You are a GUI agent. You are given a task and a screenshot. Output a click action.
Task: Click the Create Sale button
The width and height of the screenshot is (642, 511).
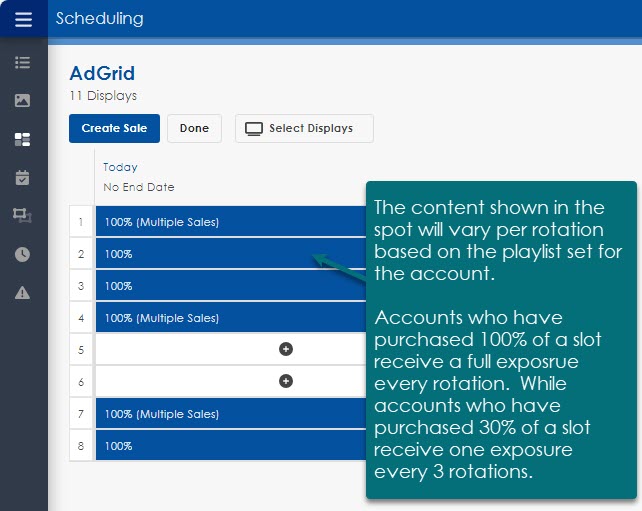coord(114,128)
